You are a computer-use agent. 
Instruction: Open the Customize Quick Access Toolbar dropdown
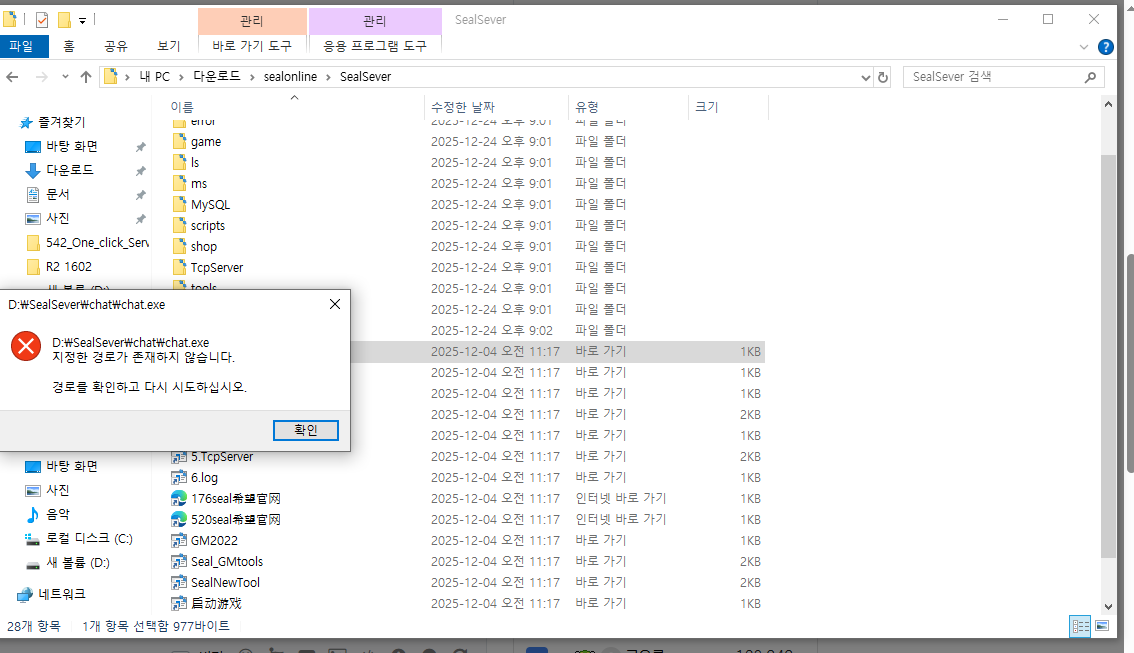pyautogui.click(x=82, y=21)
